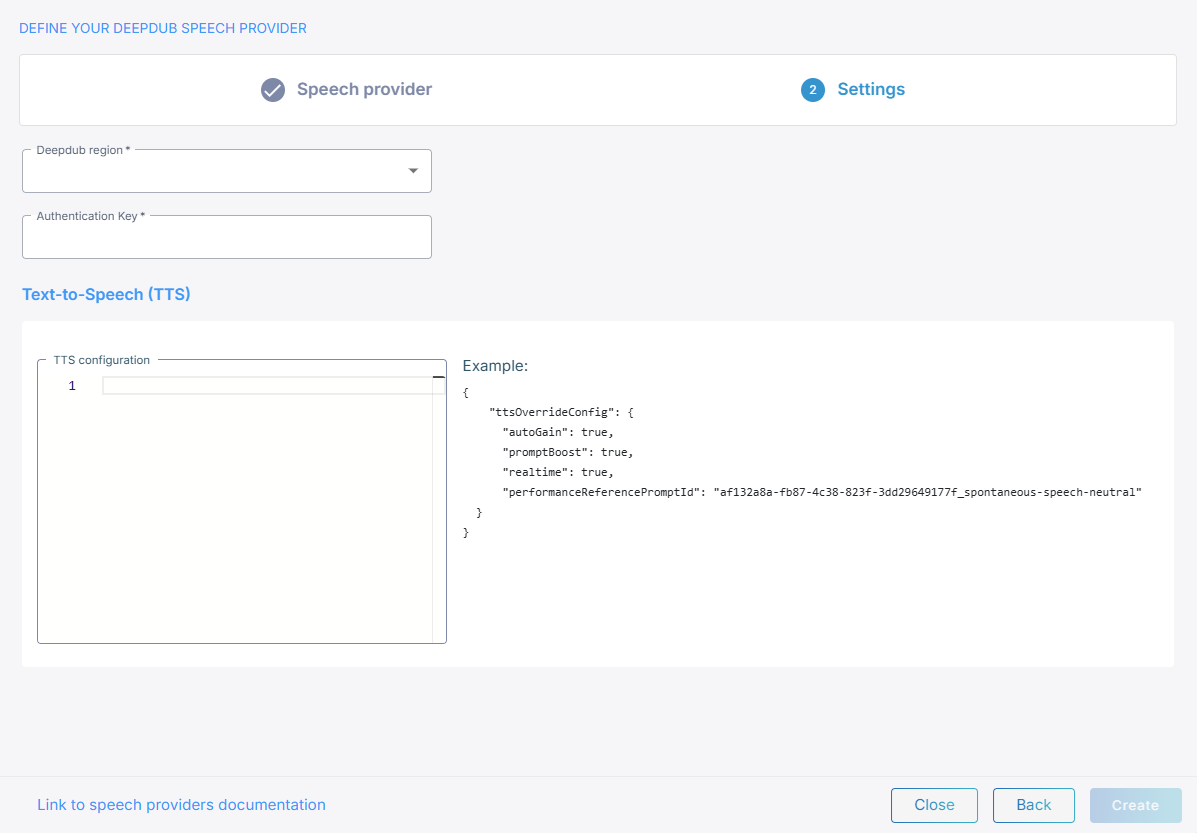Click the Define Your Deepdub Speech Provider title

[x=163, y=28]
